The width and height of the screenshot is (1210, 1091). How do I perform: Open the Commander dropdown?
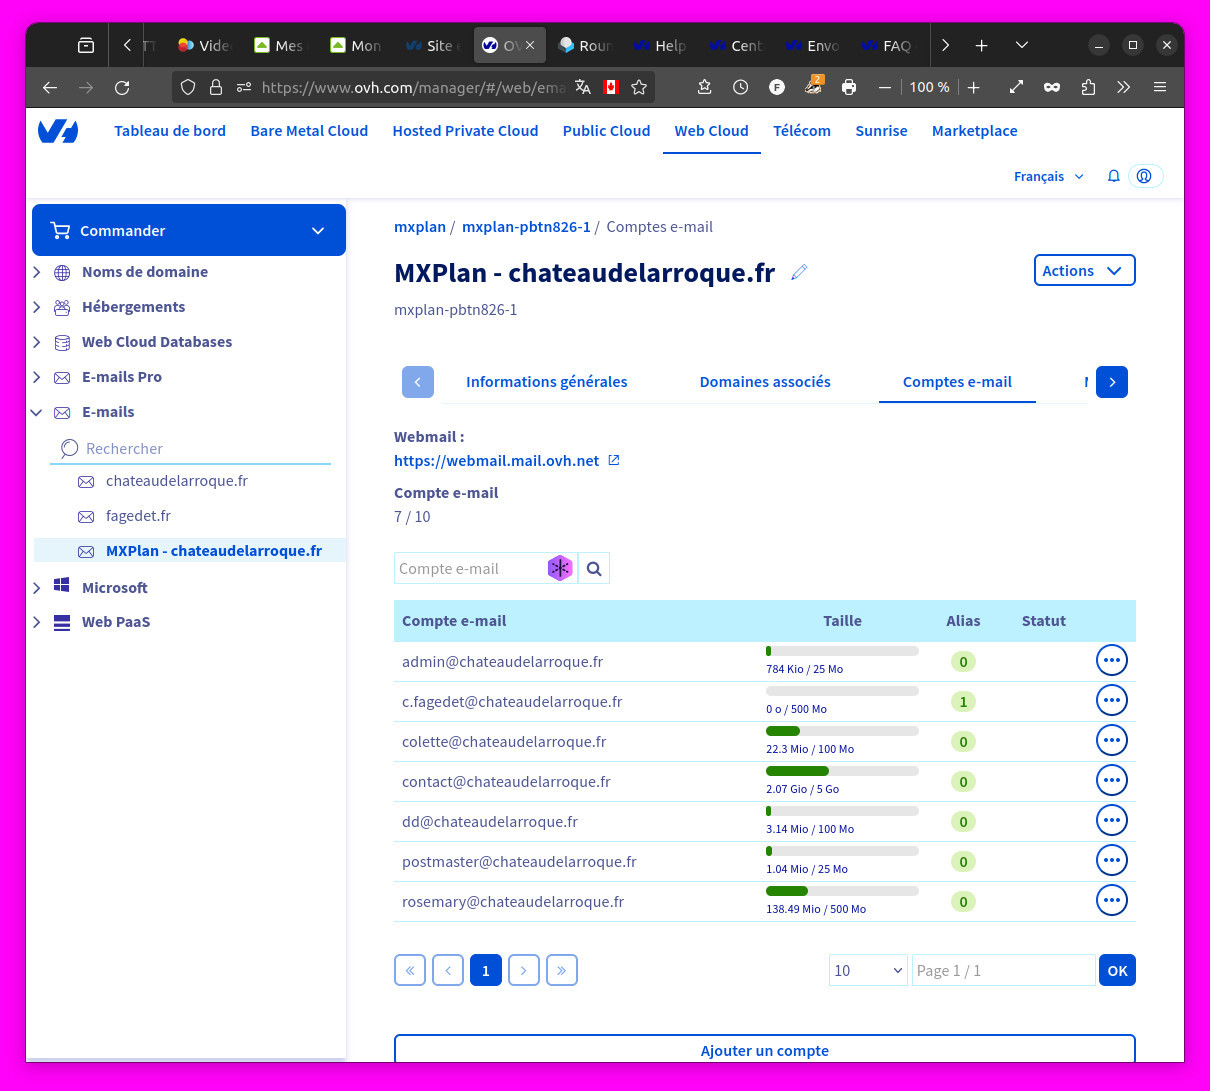point(189,230)
